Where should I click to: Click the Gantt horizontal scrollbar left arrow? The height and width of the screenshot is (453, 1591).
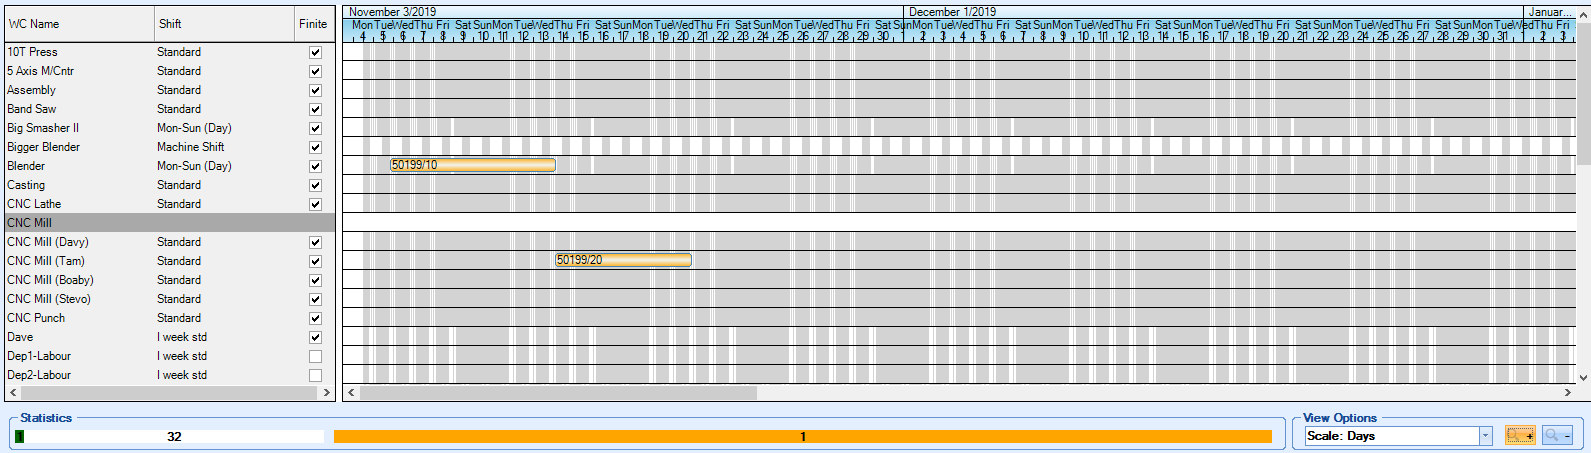[x=350, y=393]
